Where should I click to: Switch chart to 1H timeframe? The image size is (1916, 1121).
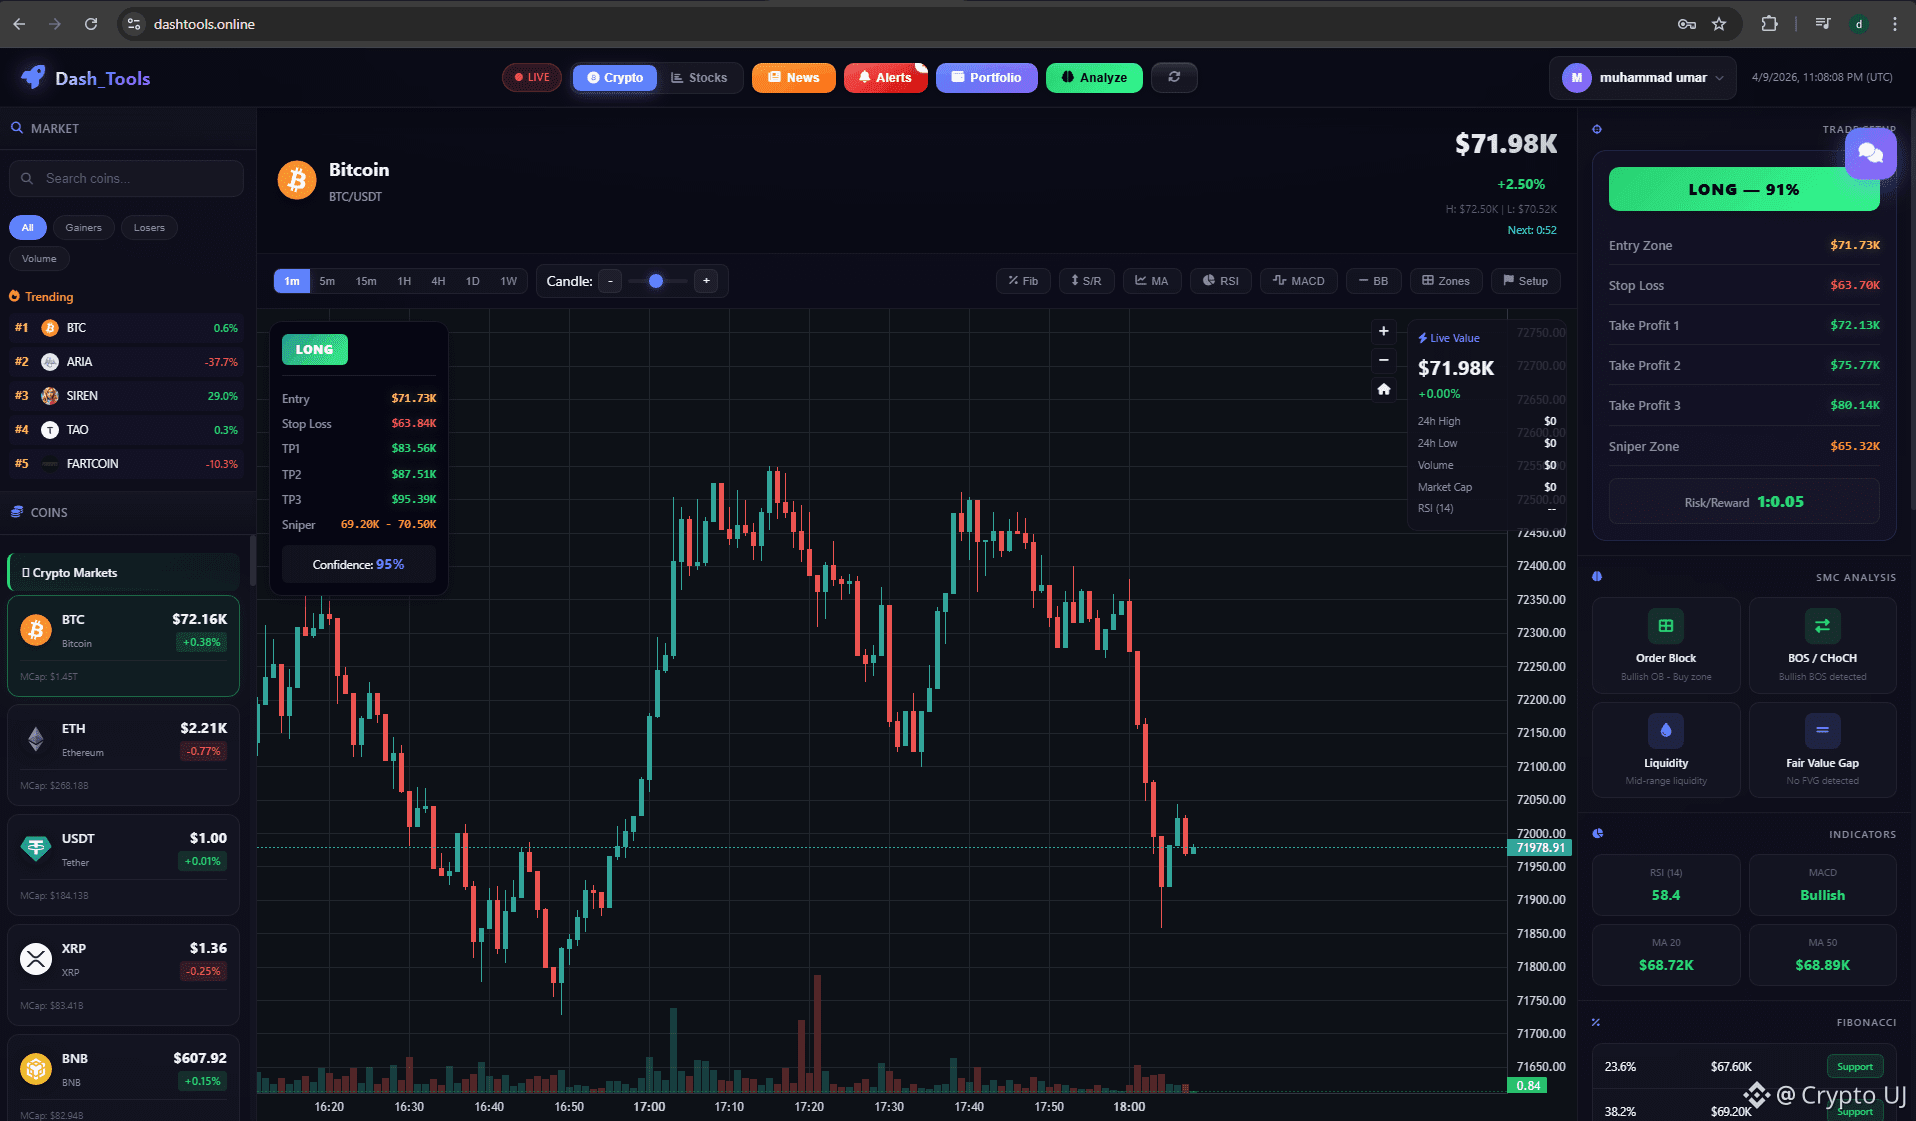(404, 281)
